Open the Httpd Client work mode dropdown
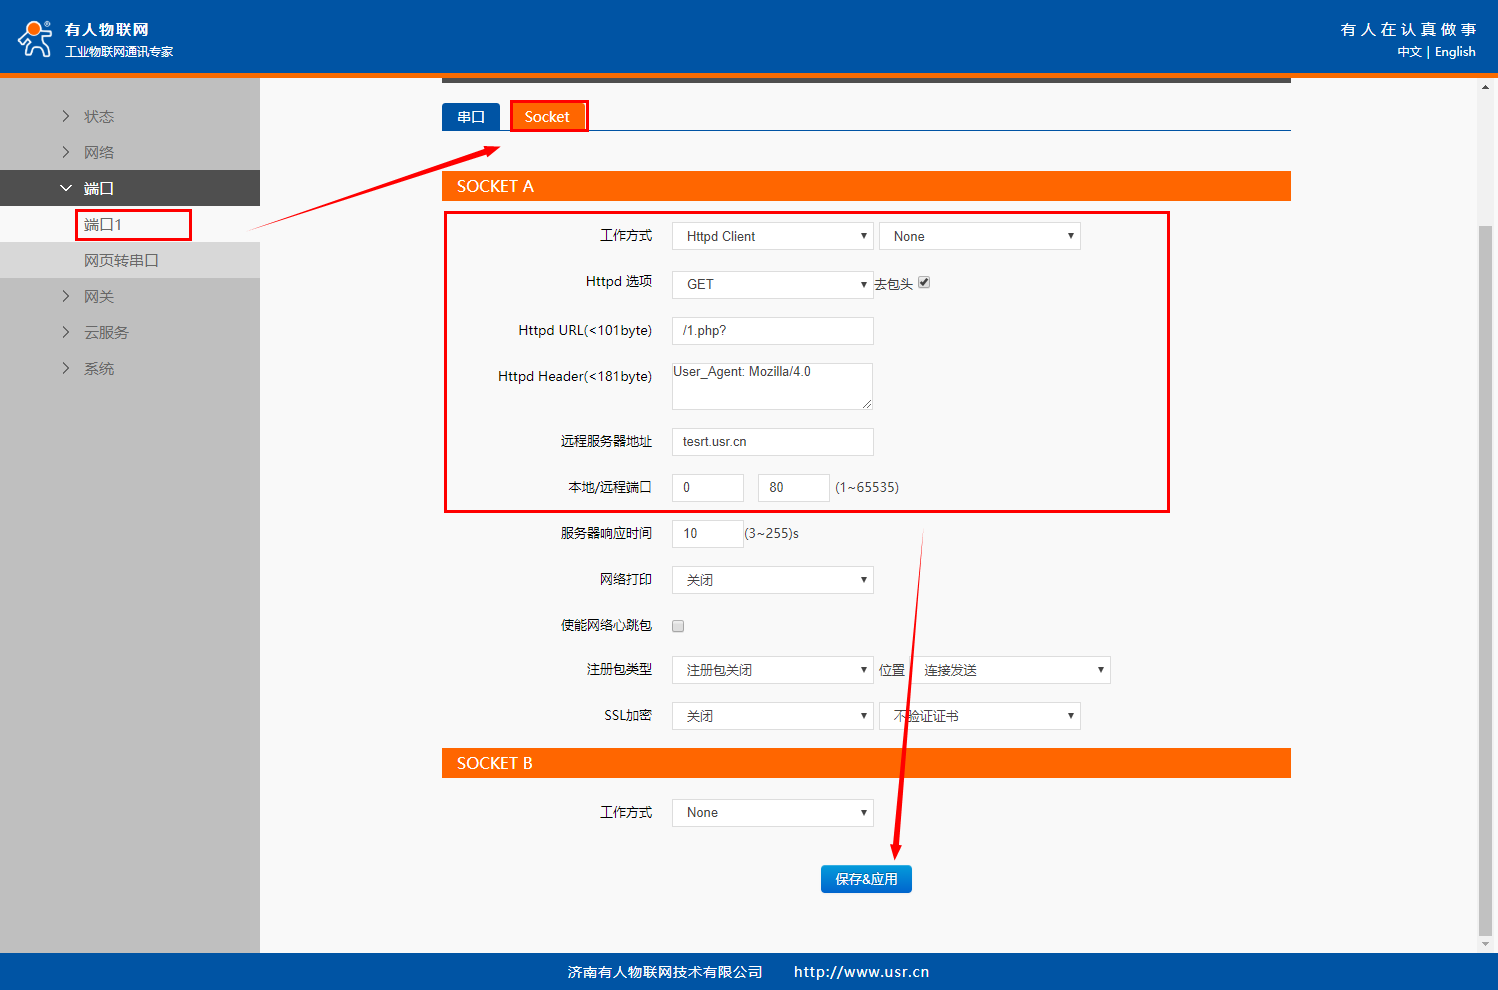The height and width of the screenshot is (990, 1498). [x=772, y=237]
